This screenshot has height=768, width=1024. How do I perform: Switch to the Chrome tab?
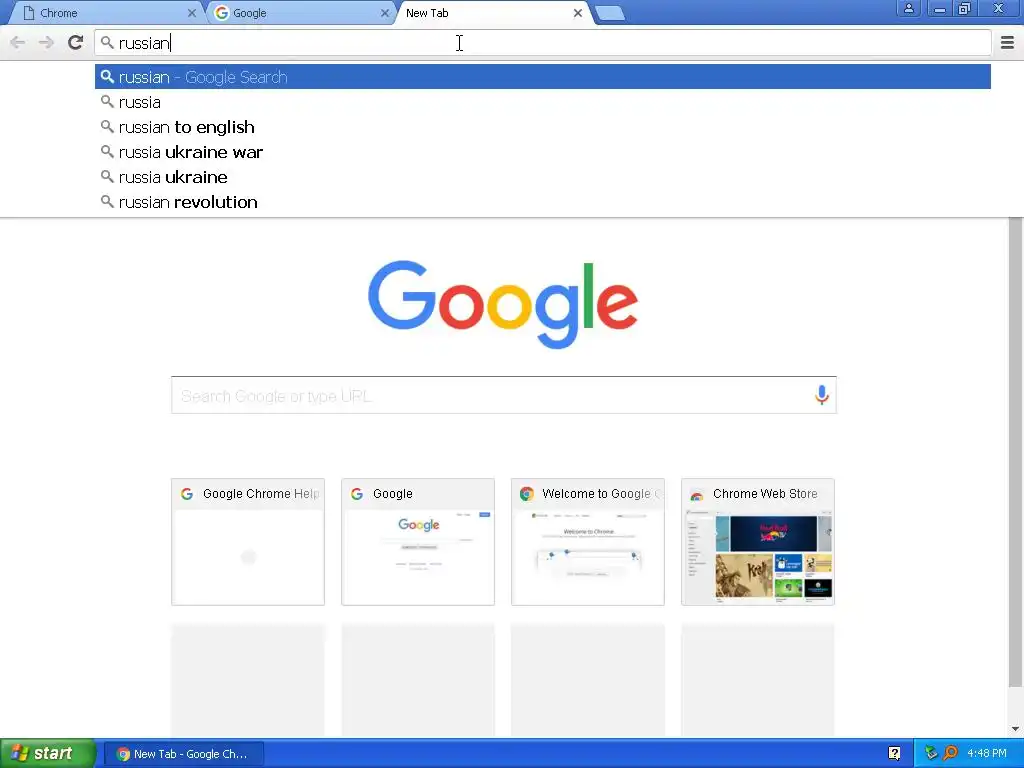pyautogui.click(x=108, y=13)
